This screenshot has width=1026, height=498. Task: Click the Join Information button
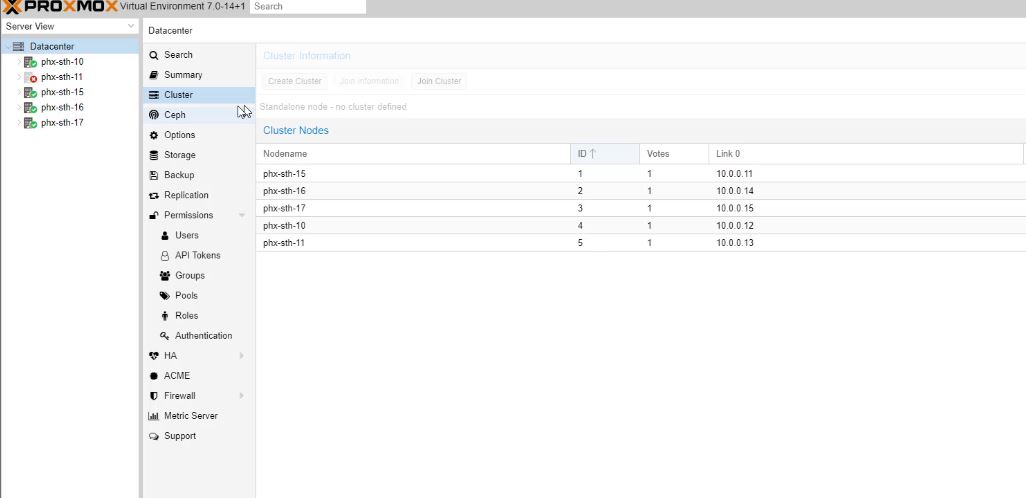pos(369,81)
